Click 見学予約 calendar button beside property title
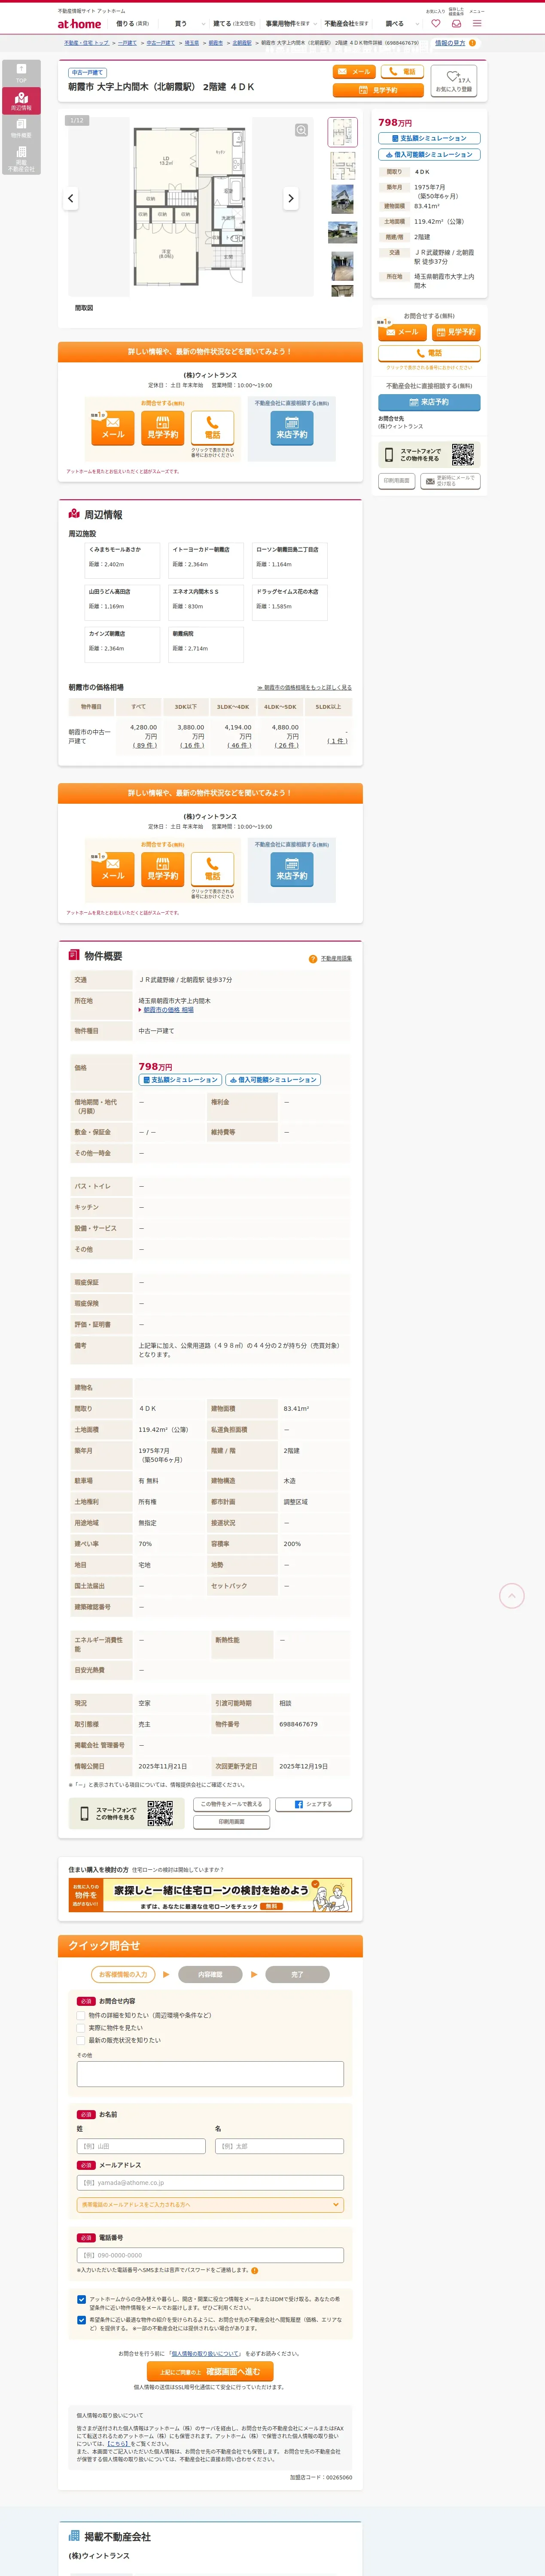Screen dimensions: 545x2576 pos(378,90)
